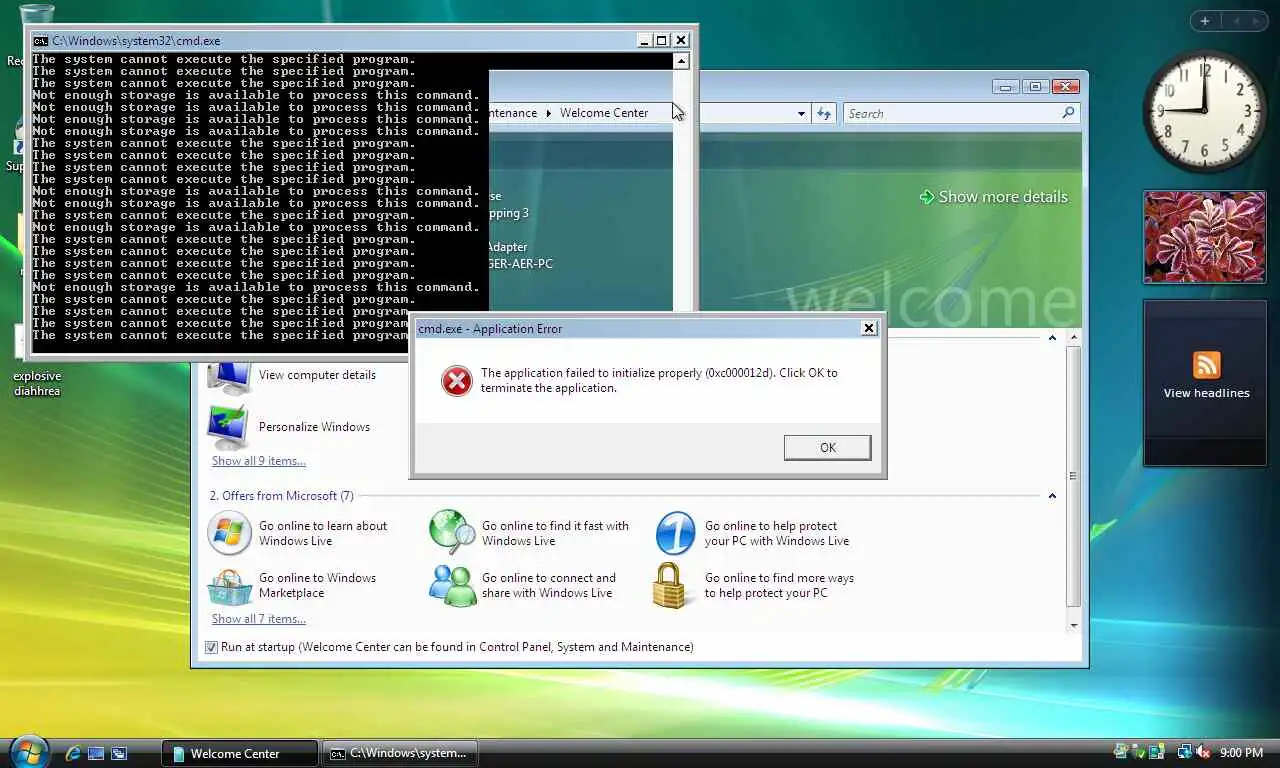The image size is (1280, 768).
Task: Click the muted volume tray icon
Action: pyautogui.click(x=1203, y=752)
